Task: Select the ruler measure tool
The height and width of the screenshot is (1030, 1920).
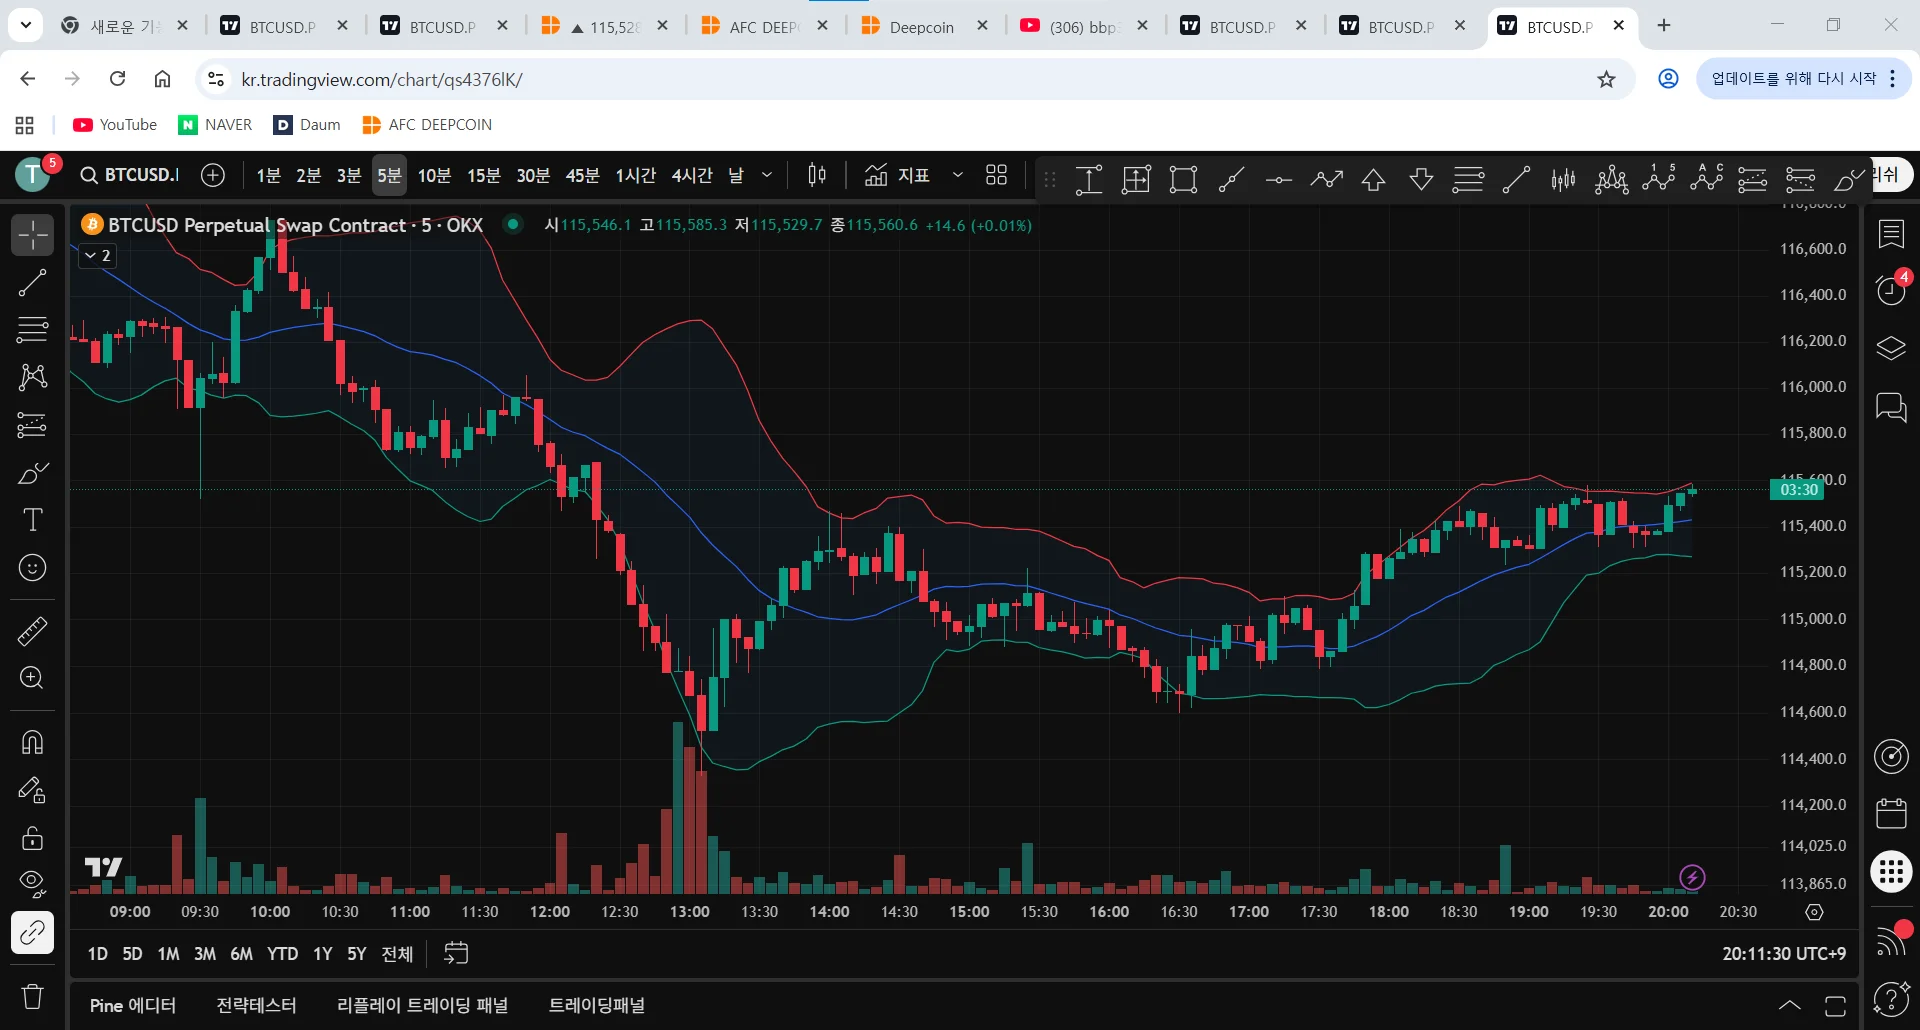Action: point(33,631)
